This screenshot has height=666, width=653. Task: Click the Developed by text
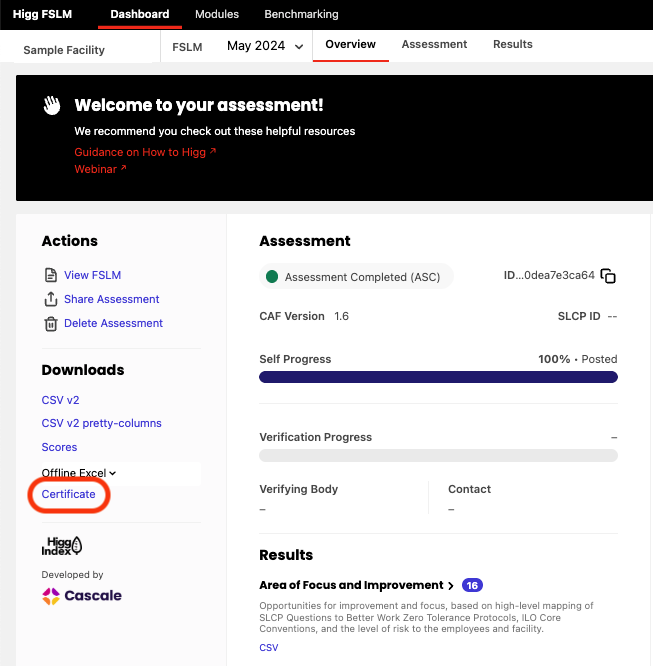click(x=72, y=575)
